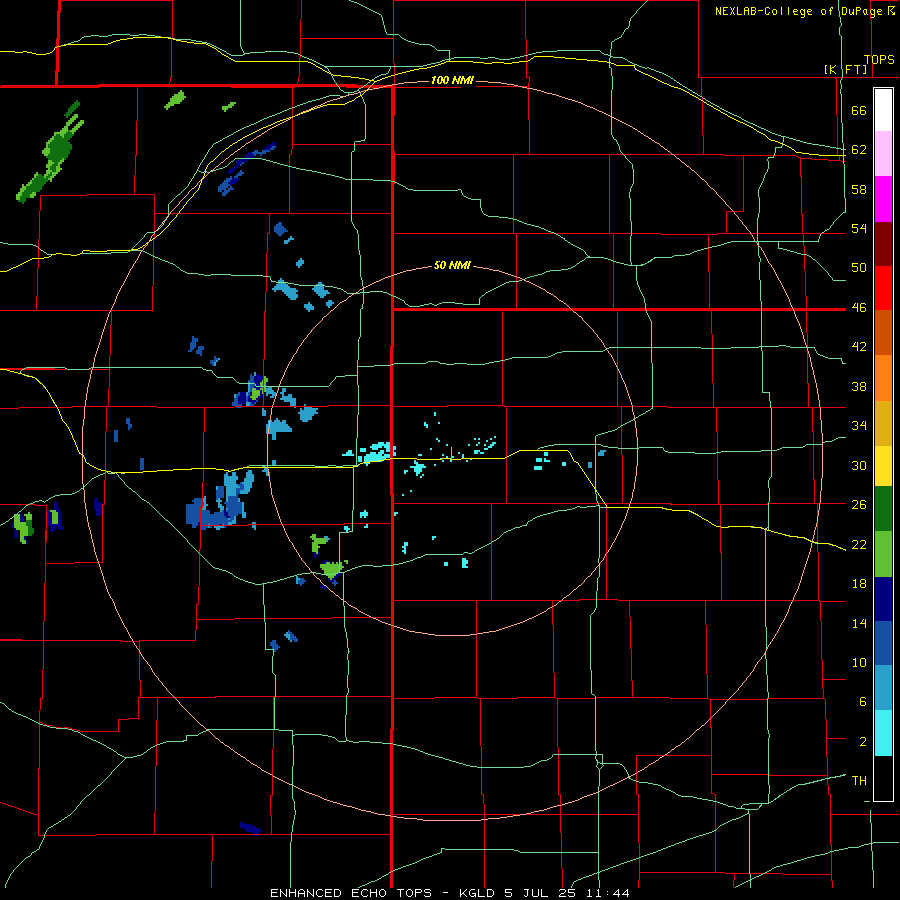Click the legend value 62
Image resolution: width=900 pixels, height=900 pixels.
click(x=859, y=150)
